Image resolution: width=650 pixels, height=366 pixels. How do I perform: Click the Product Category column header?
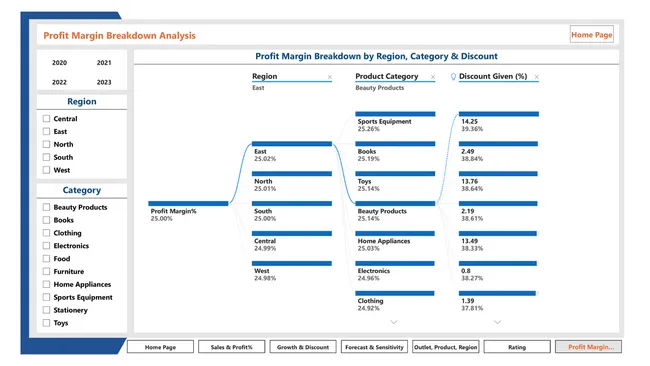coord(387,76)
